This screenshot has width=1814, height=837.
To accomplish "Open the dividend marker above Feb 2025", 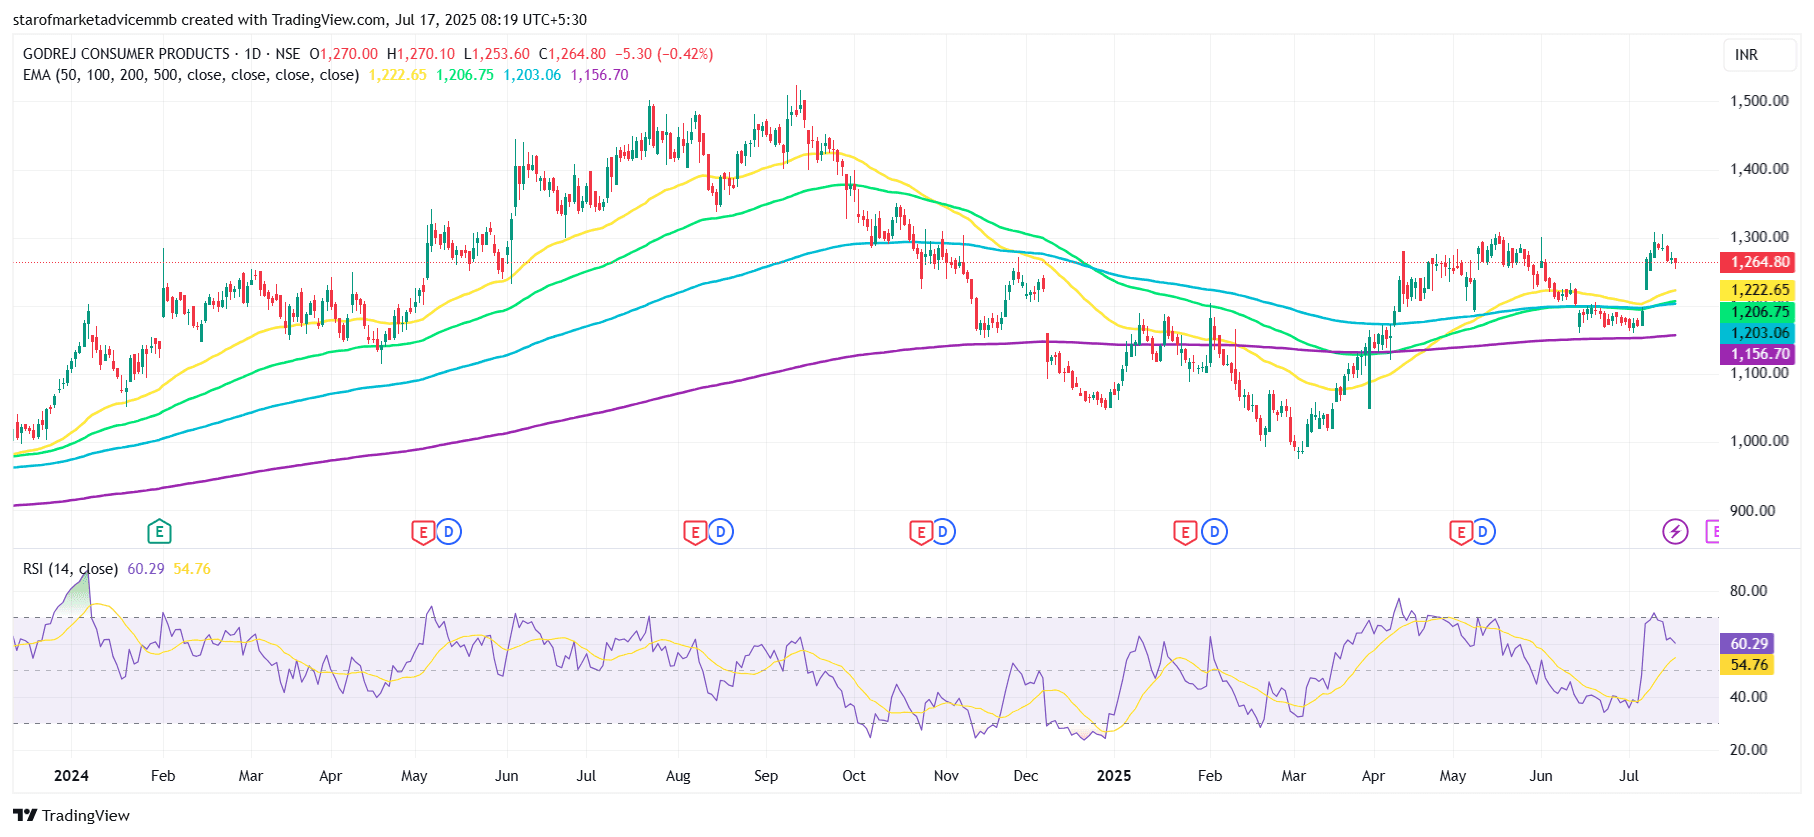I will coord(1214,532).
